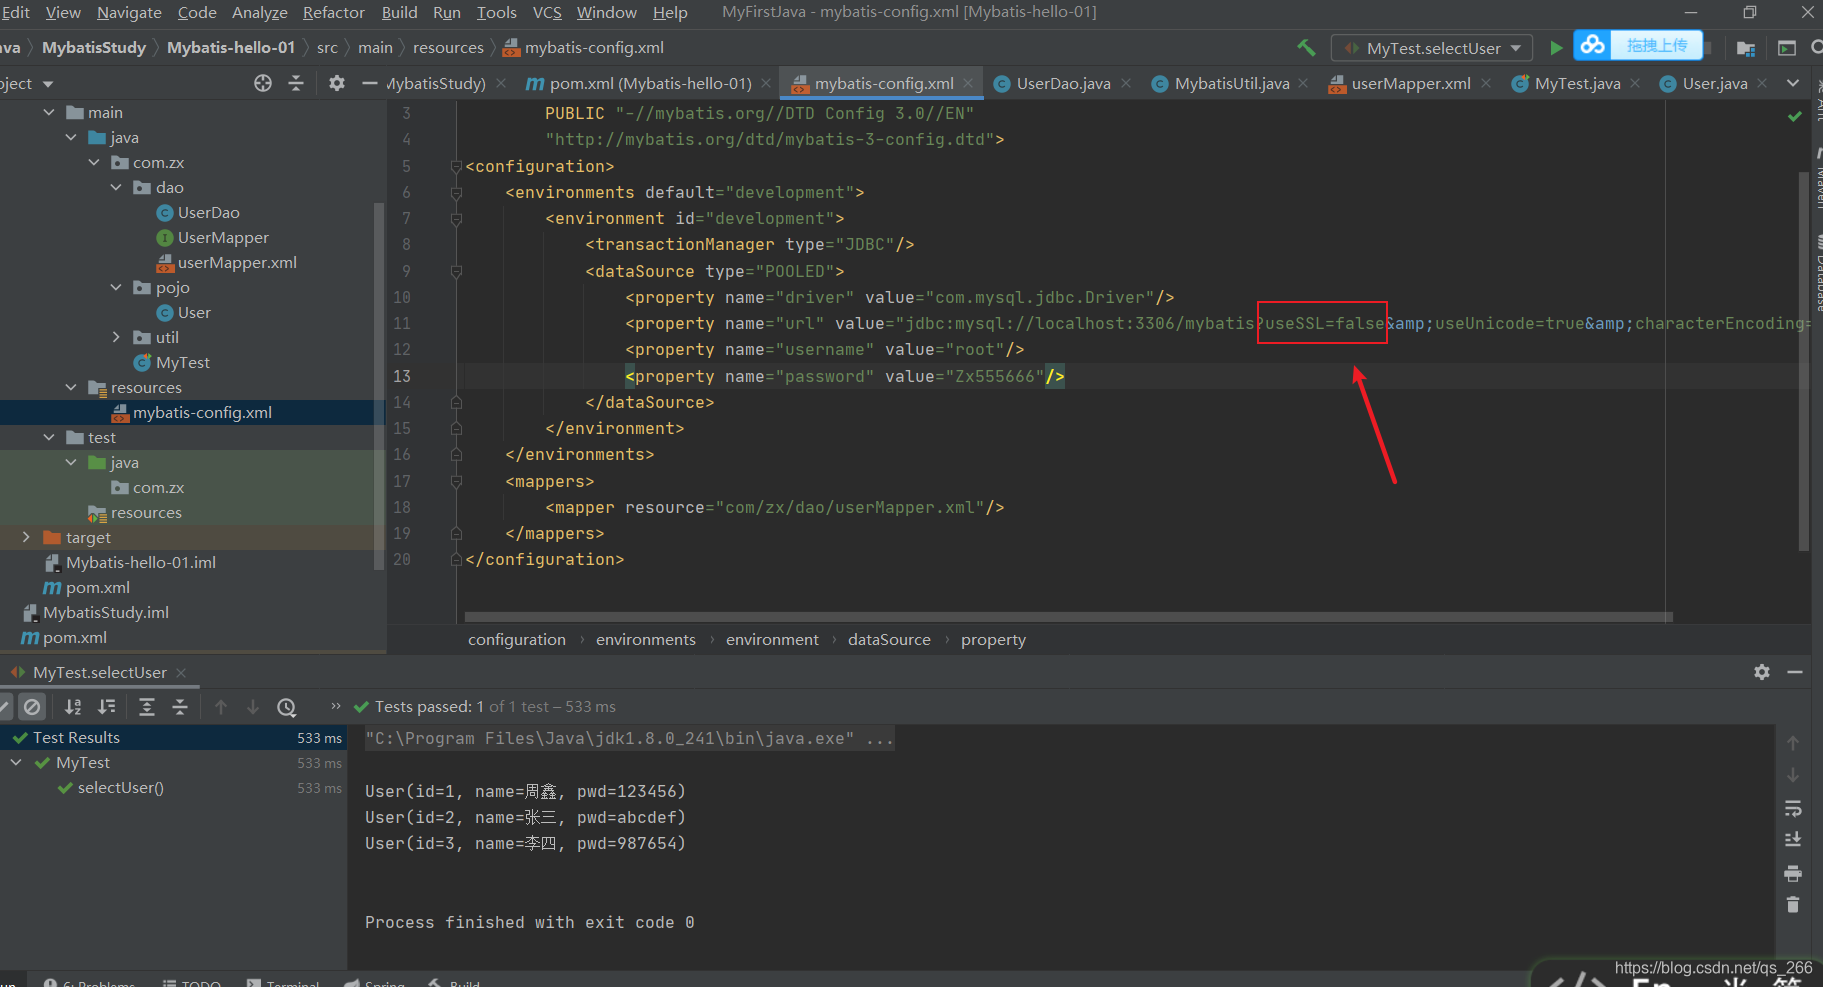Click dataSource in the breadcrumb bar

click(x=888, y=639)
